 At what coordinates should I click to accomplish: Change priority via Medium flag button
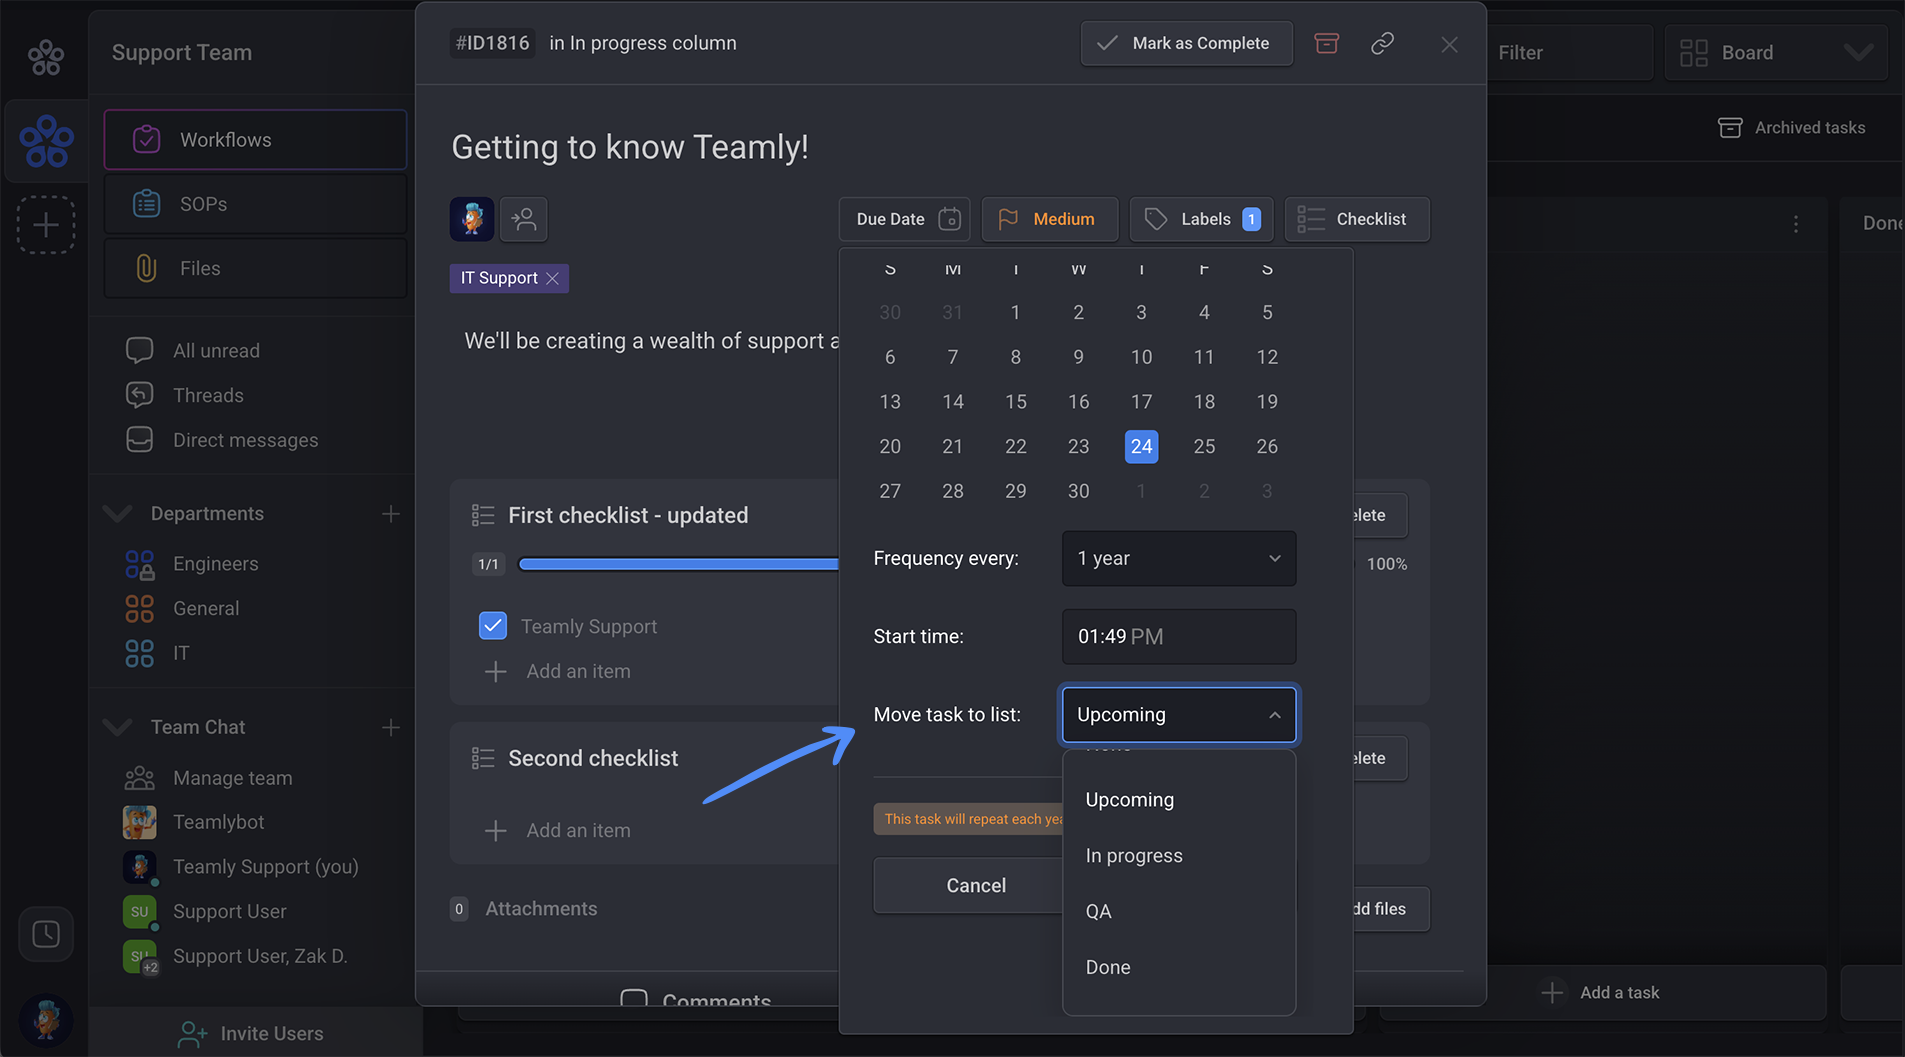pos(1050,219)
